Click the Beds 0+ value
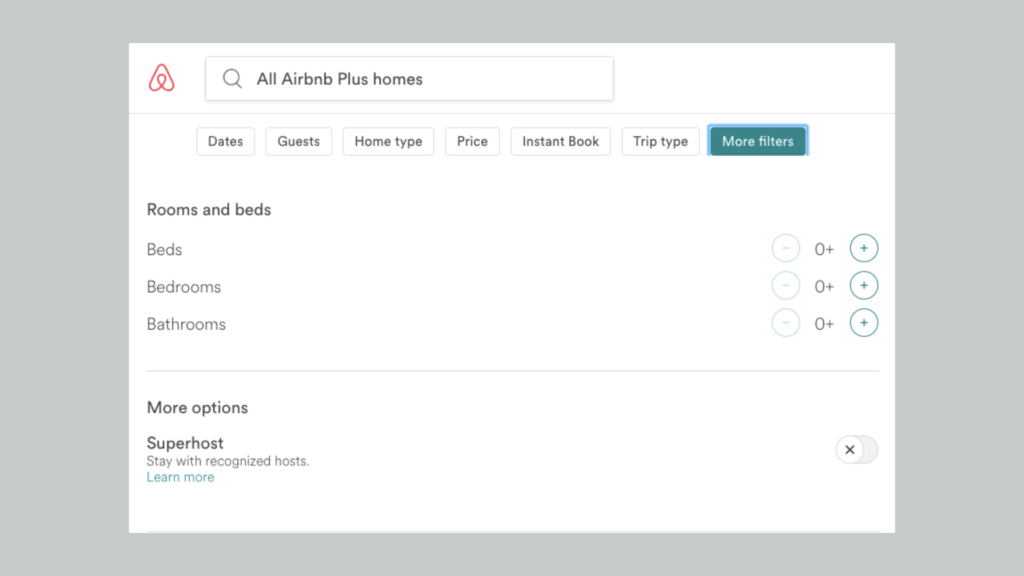1024x576 pixels. tap(824, 249)
